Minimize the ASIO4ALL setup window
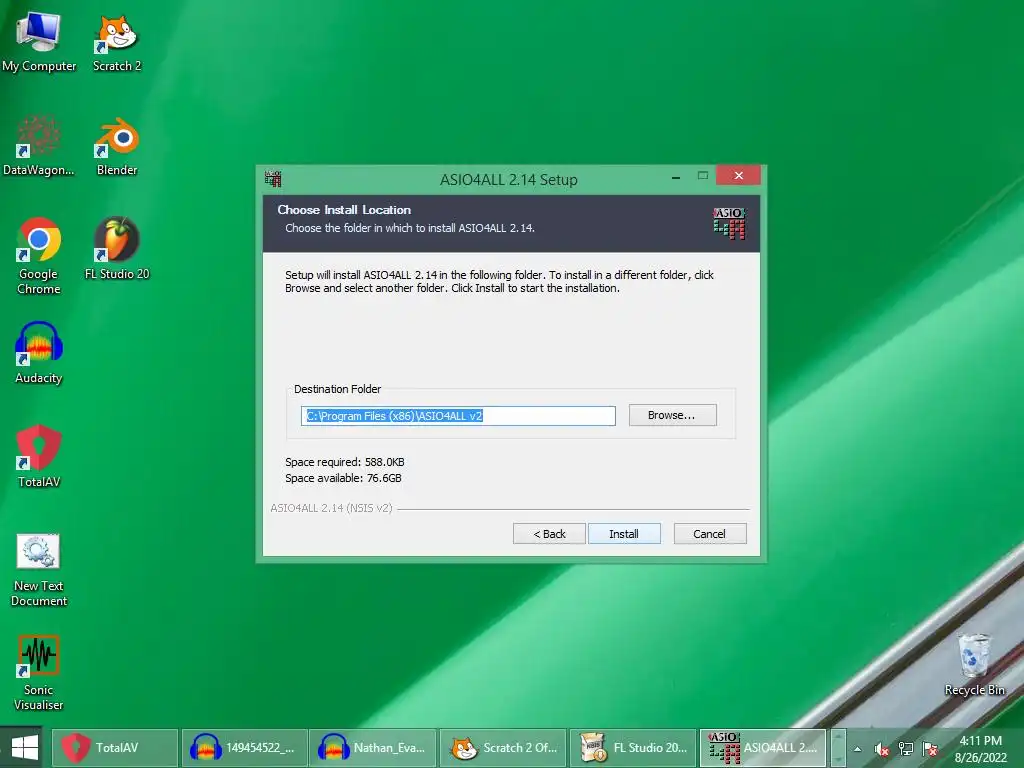Screen dimensions: 1024x768 click(676, 176)
